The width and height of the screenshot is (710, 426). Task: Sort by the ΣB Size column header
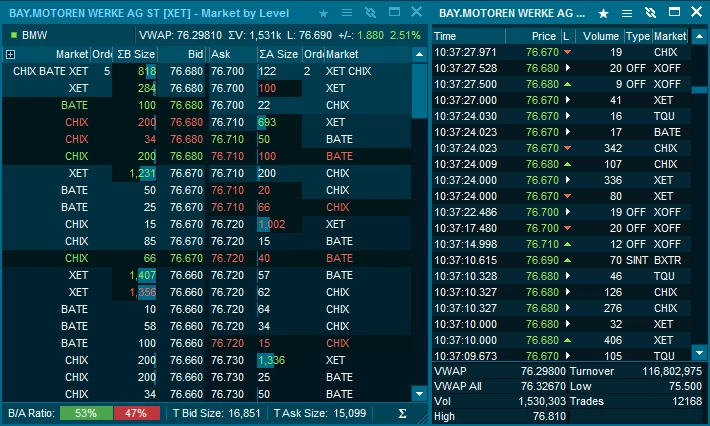pos(136,54)
